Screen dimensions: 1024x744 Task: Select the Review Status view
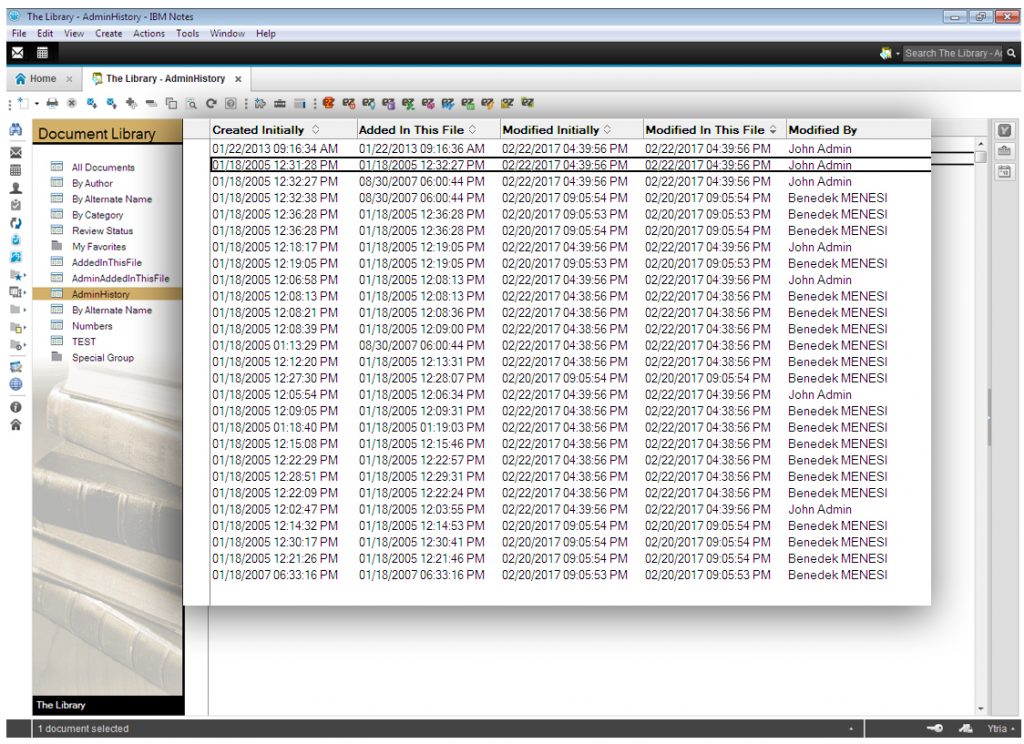coord(102,231)
